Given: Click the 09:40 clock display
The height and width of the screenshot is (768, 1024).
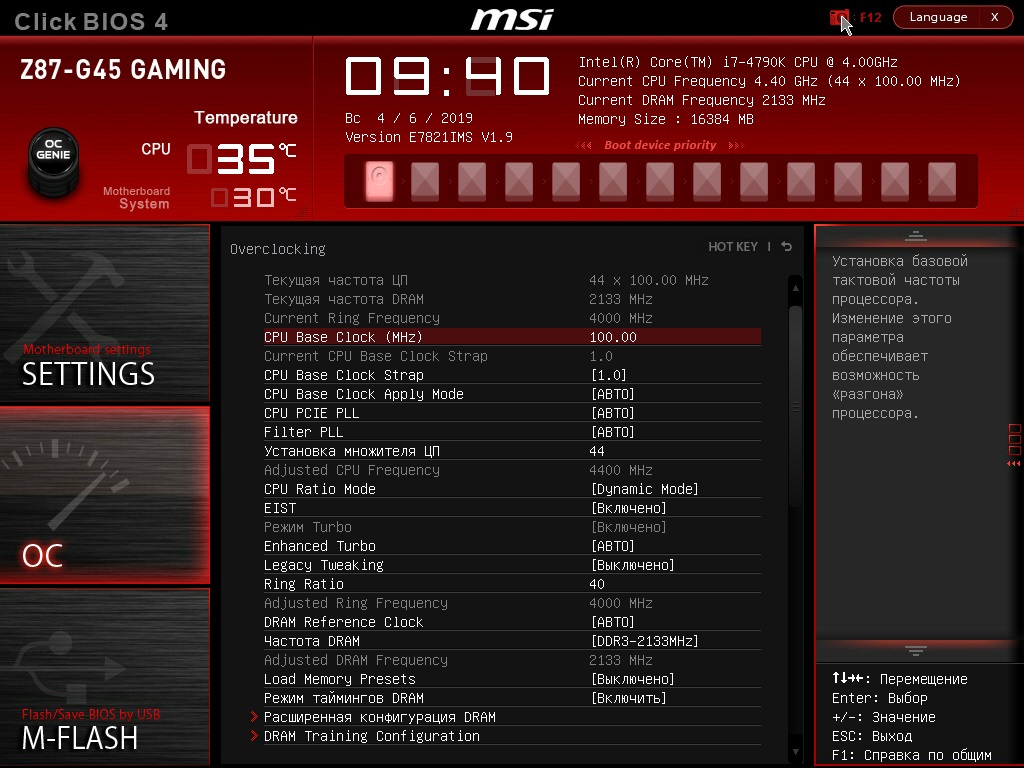Looking at the screenshot, I should pos(447,76).
